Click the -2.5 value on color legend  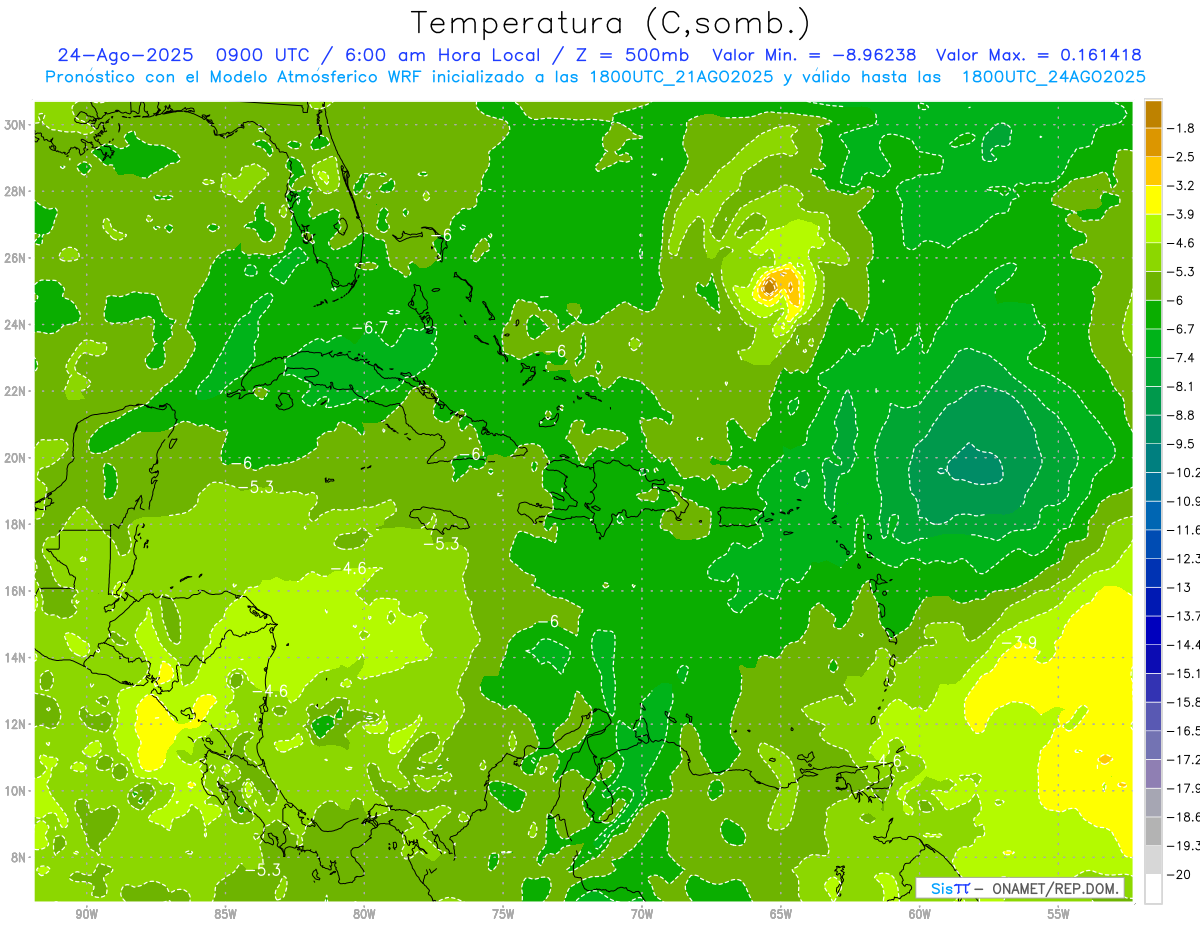[1183, 157]
